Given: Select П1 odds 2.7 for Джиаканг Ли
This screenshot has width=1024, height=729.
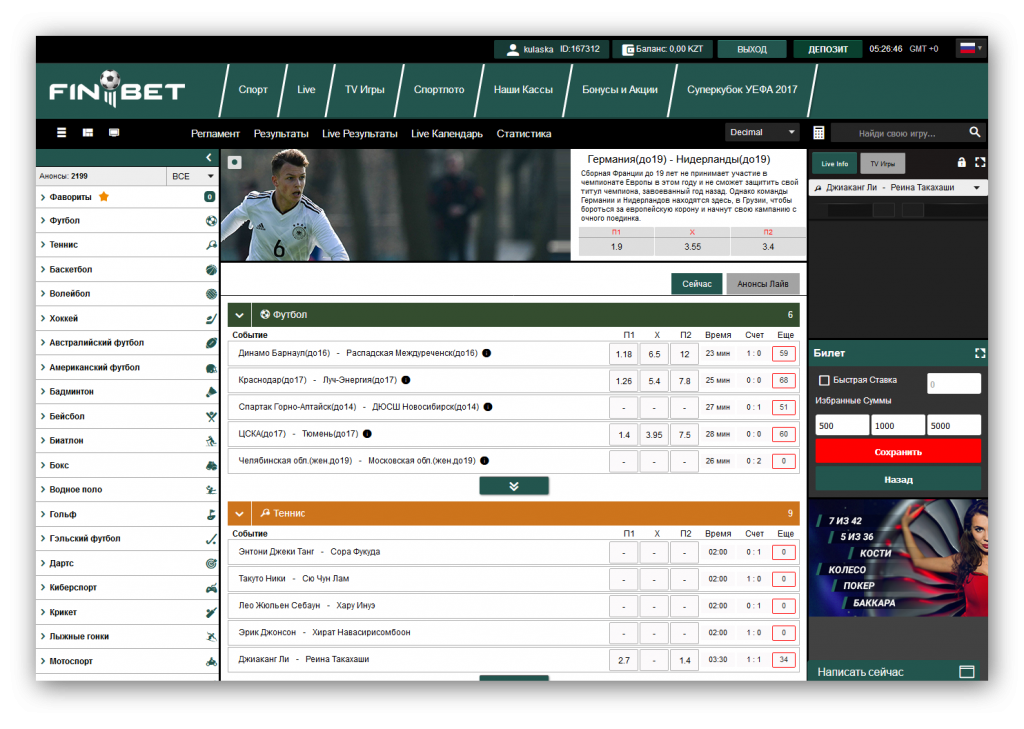Looking at the screenshot, I should (x=624, y=660).
